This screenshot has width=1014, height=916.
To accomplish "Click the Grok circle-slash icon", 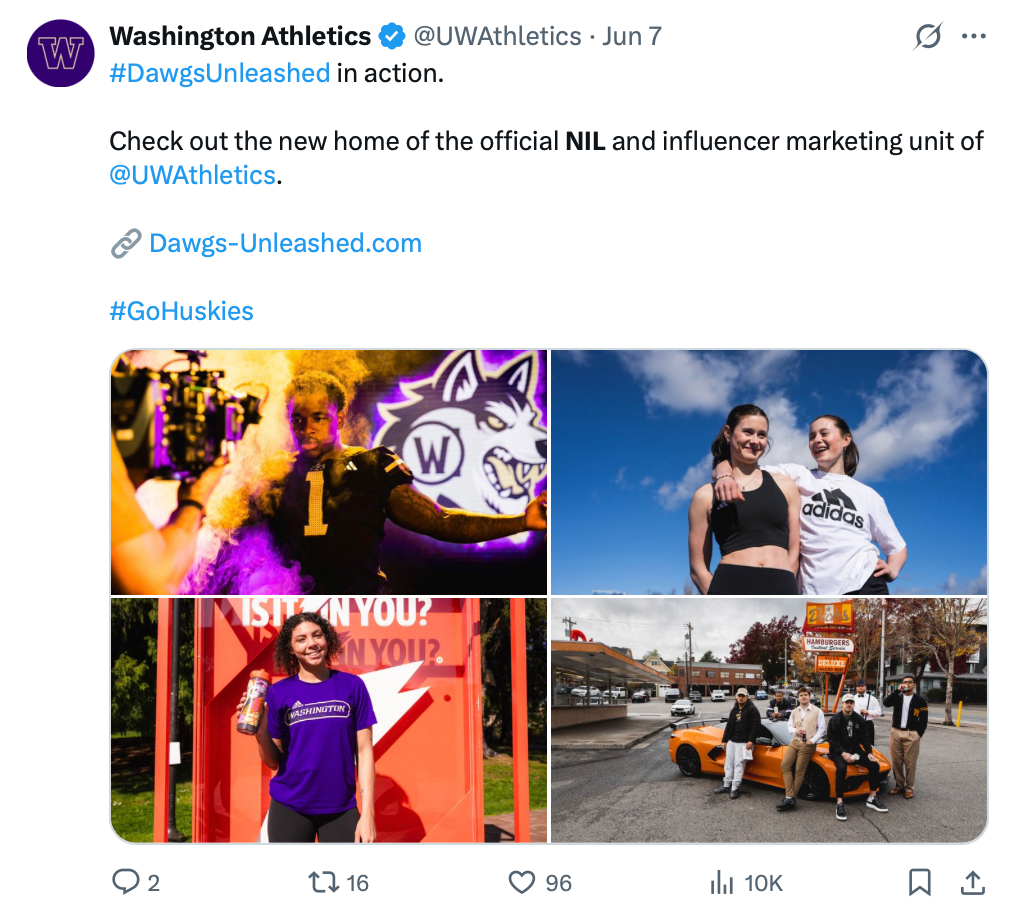I will 928,37.
